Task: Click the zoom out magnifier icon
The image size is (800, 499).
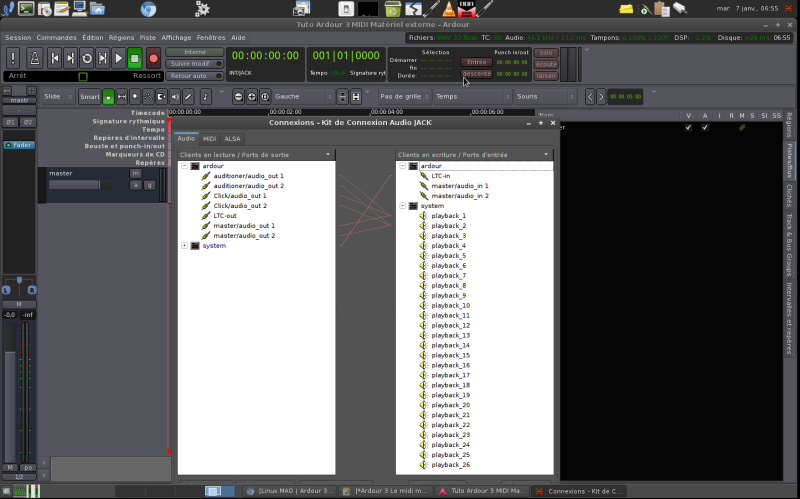Action: pyautogui.click(x=238, y=97)
